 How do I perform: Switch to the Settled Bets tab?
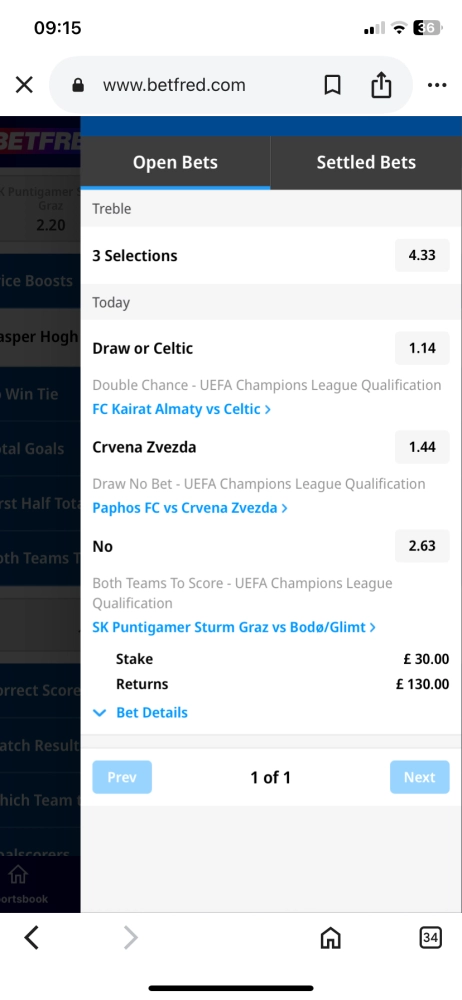point(366,163)
